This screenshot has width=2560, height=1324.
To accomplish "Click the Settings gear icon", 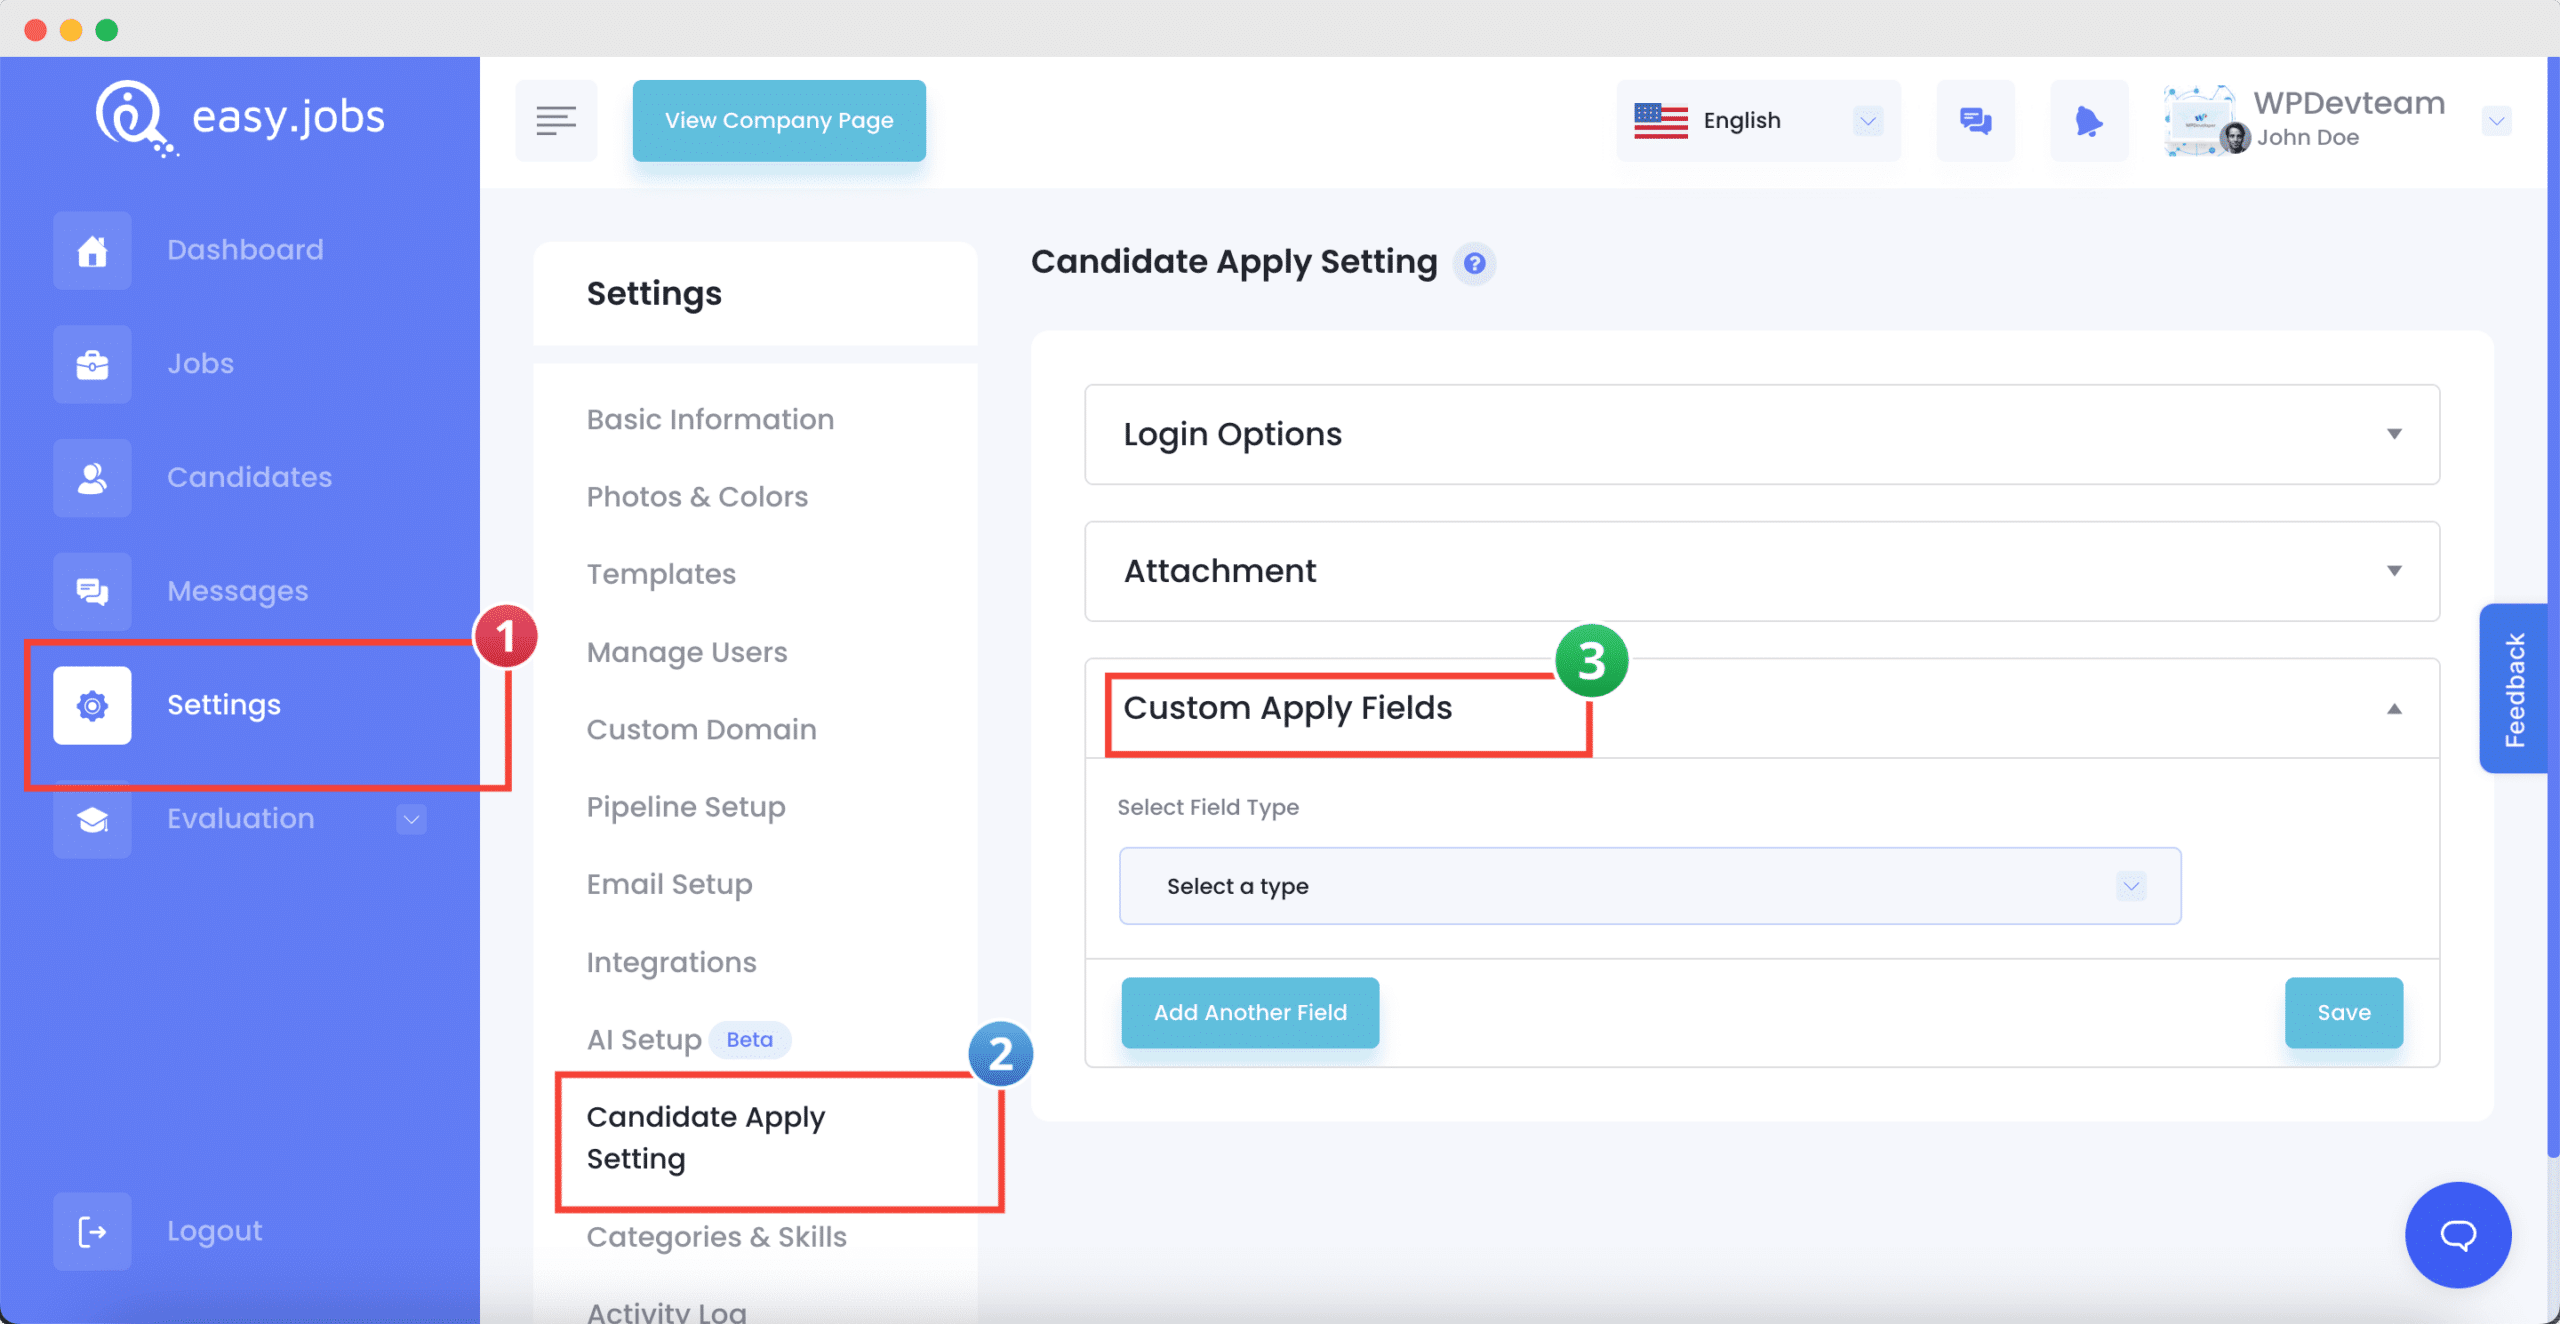I will coord(89,704).
